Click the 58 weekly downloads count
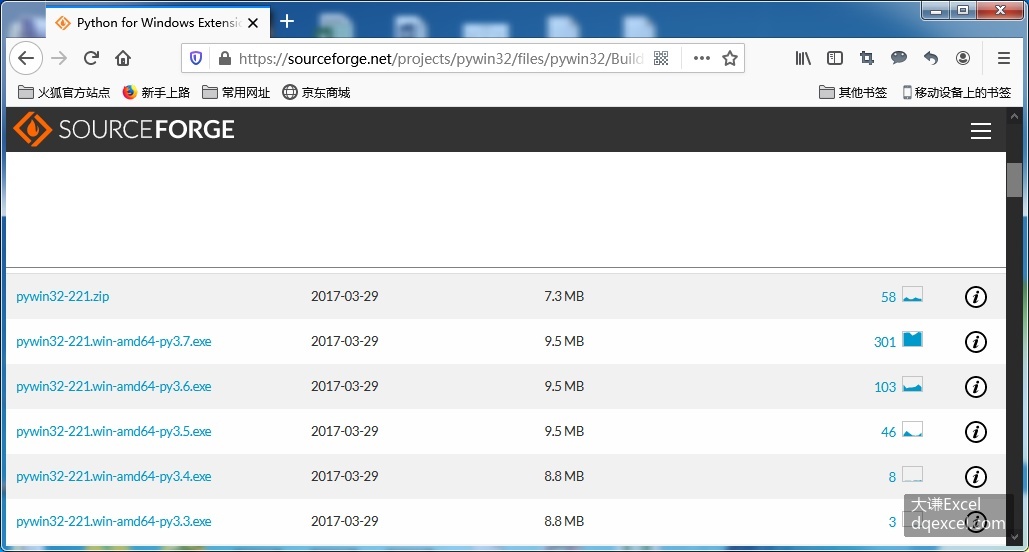 [x=889, y=297]
